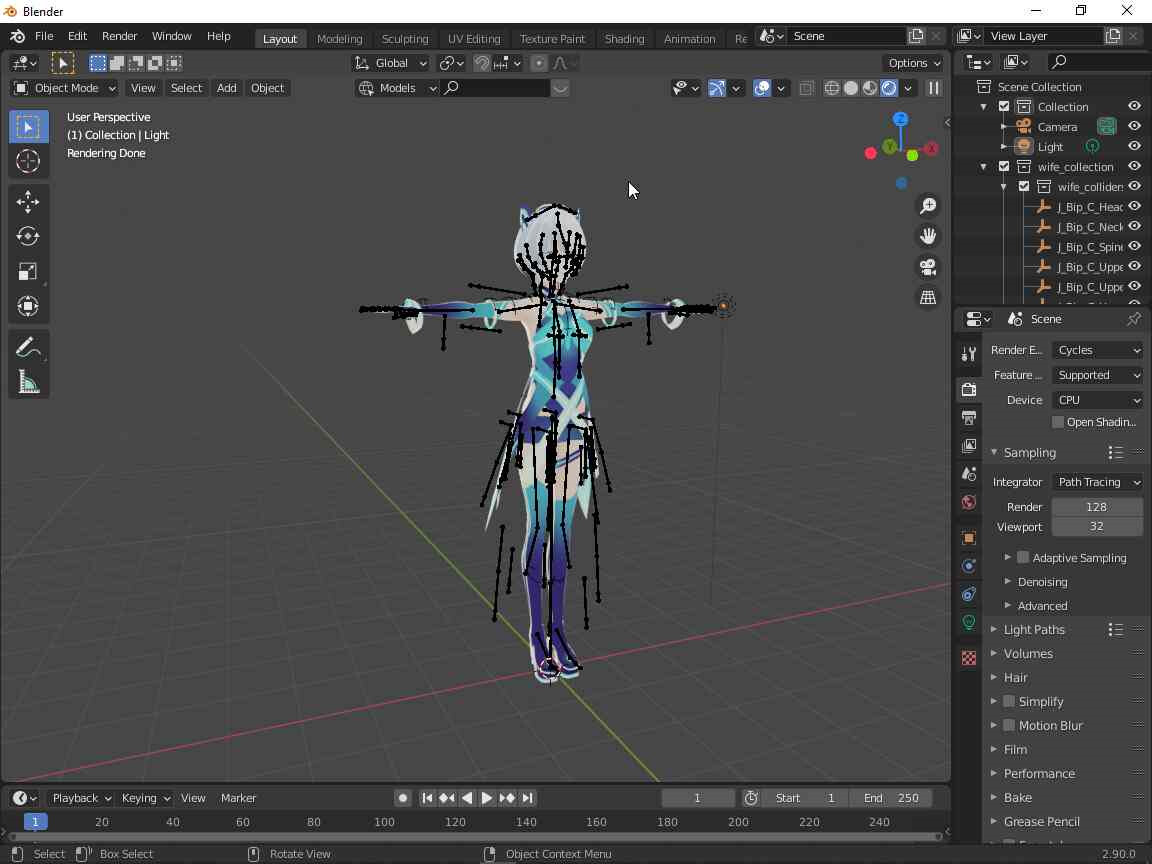
Task: Click the Viewport samples value field
Action: (1097, 526)
